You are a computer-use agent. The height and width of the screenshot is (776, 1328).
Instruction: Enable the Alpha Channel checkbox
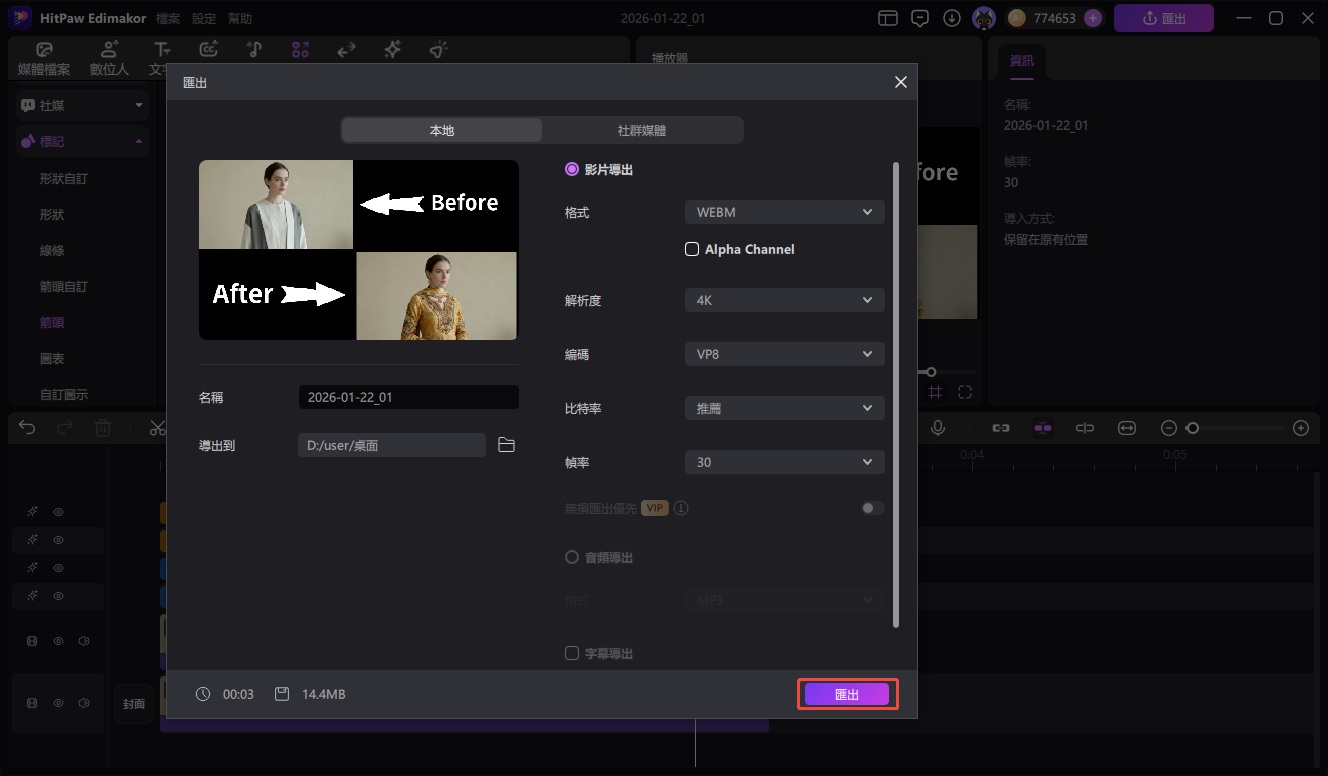coord(691,249)
